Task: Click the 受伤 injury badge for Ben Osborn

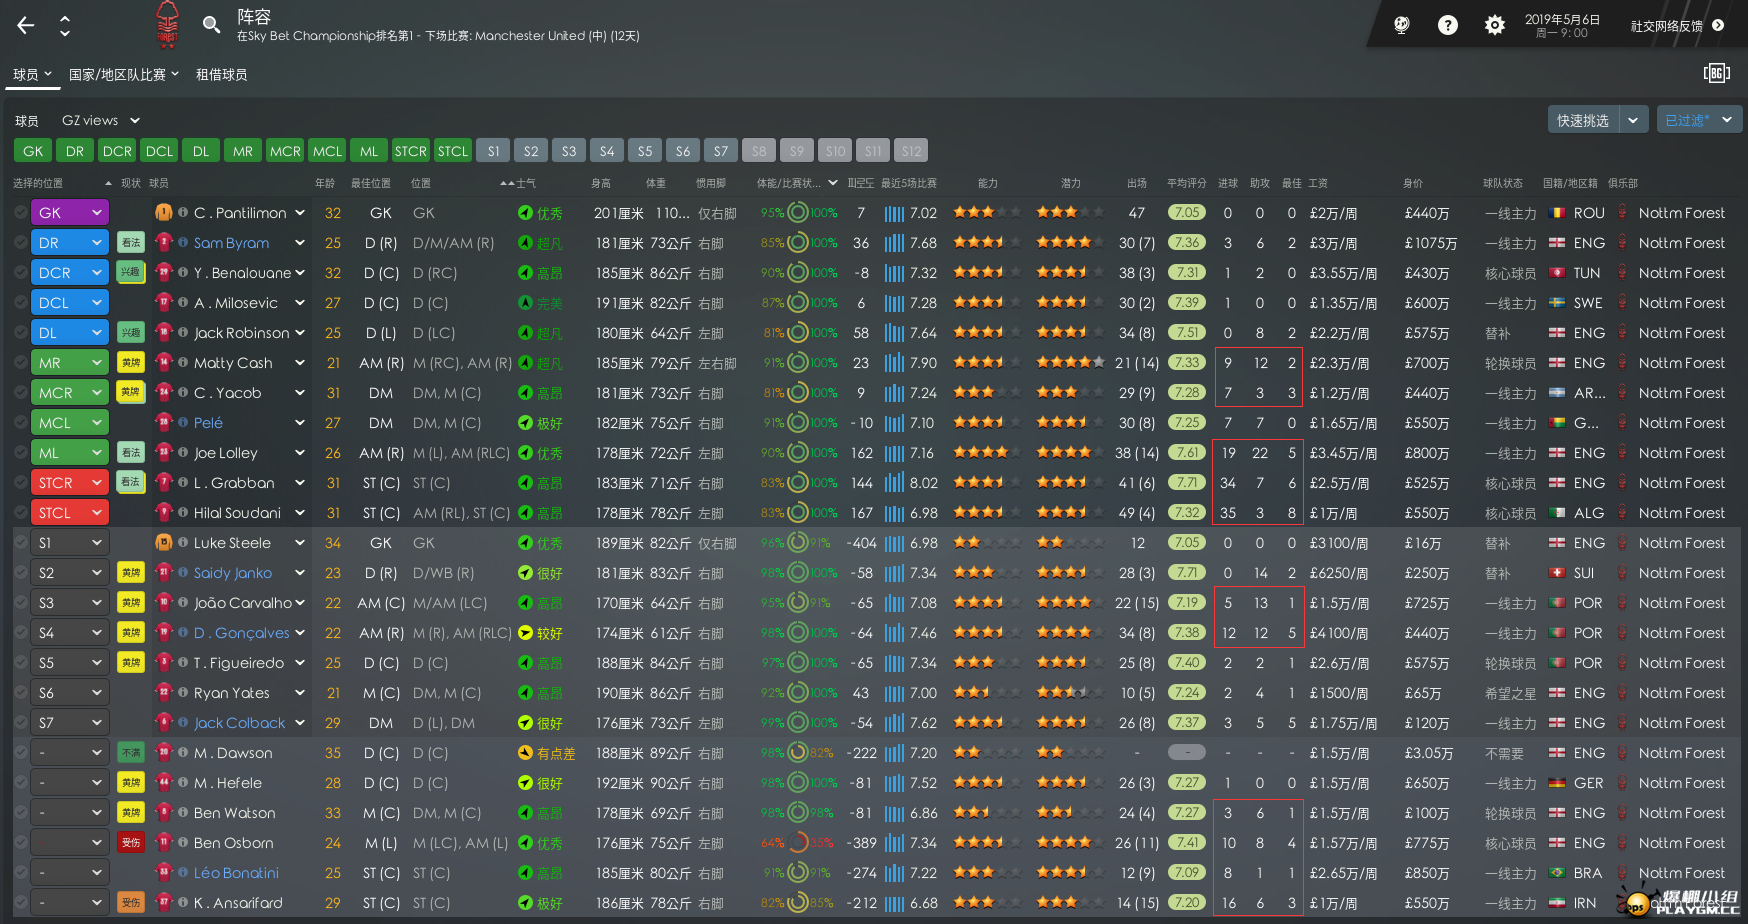Action: click(131, 843)
